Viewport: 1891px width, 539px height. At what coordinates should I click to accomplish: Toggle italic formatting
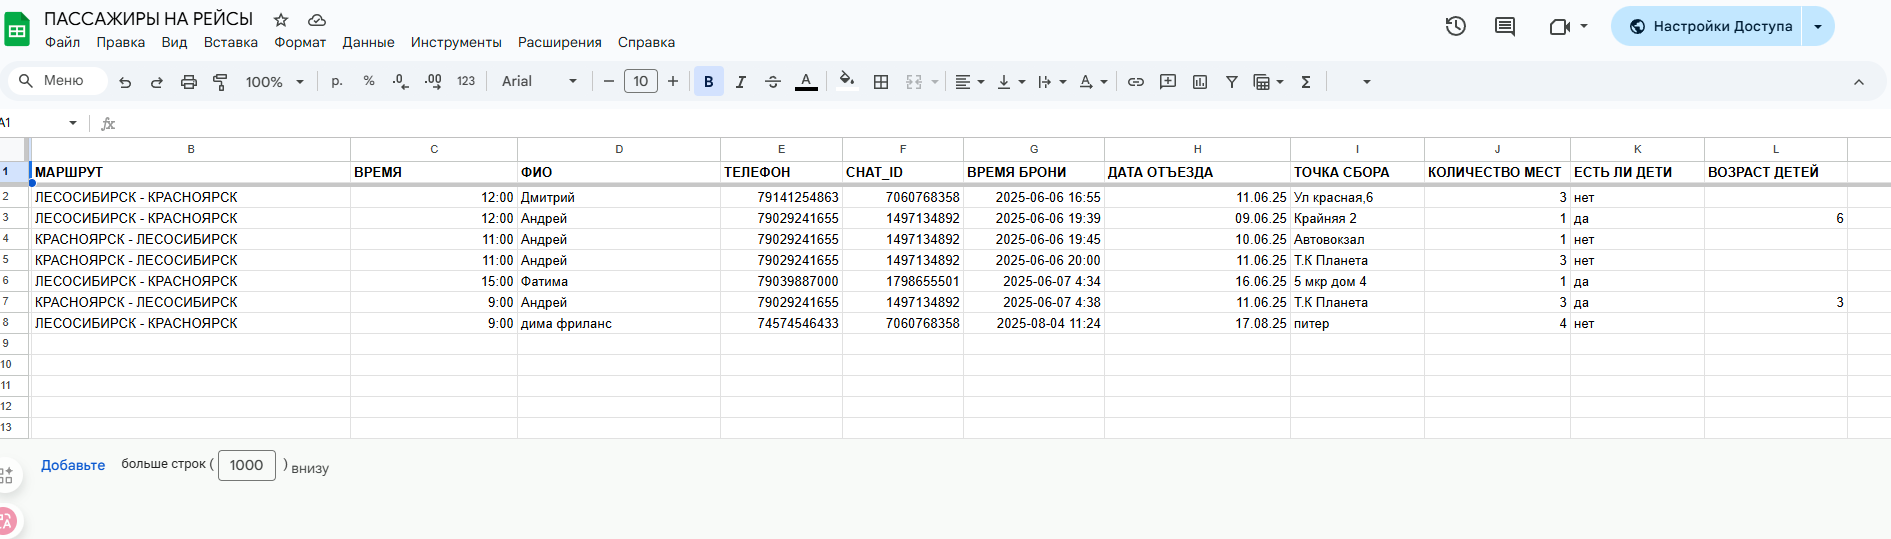[741, 82]
